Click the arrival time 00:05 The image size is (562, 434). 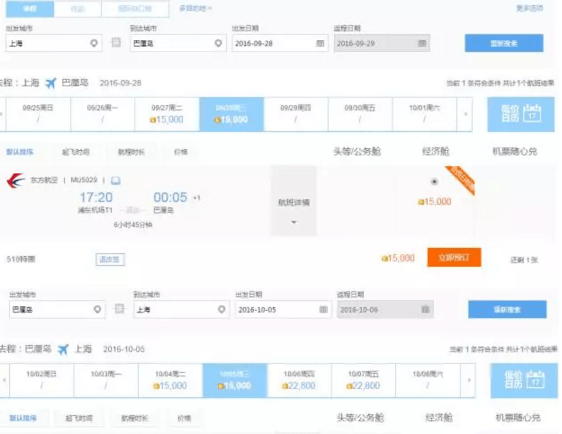coord(170,197)
